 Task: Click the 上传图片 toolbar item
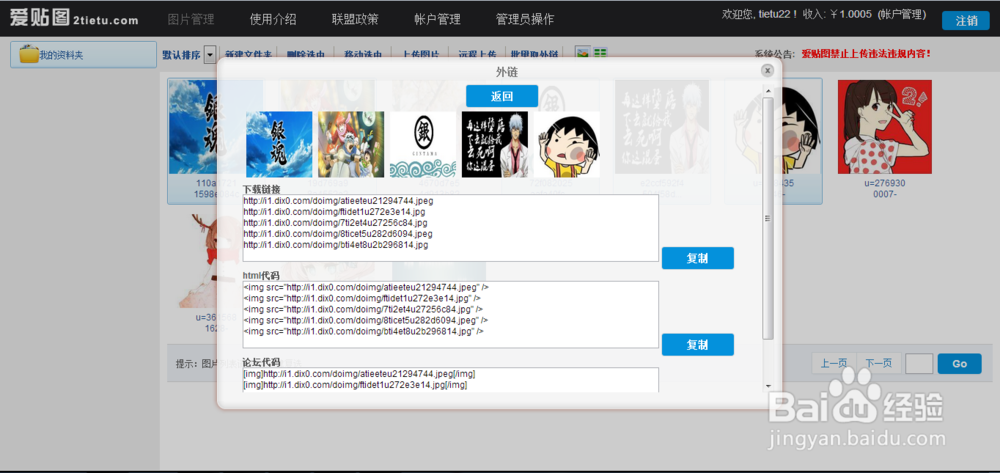[421, 55]
